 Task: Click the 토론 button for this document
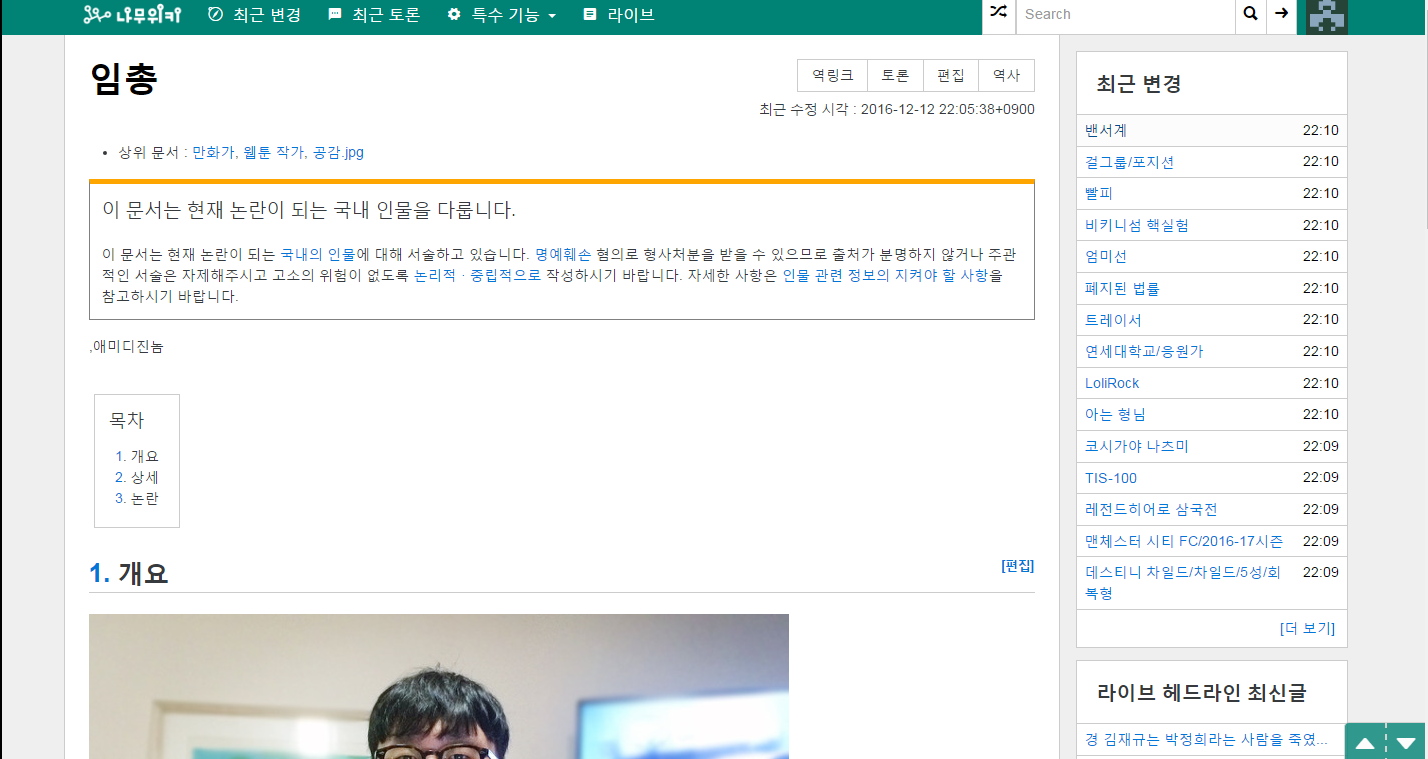[895, 76]
